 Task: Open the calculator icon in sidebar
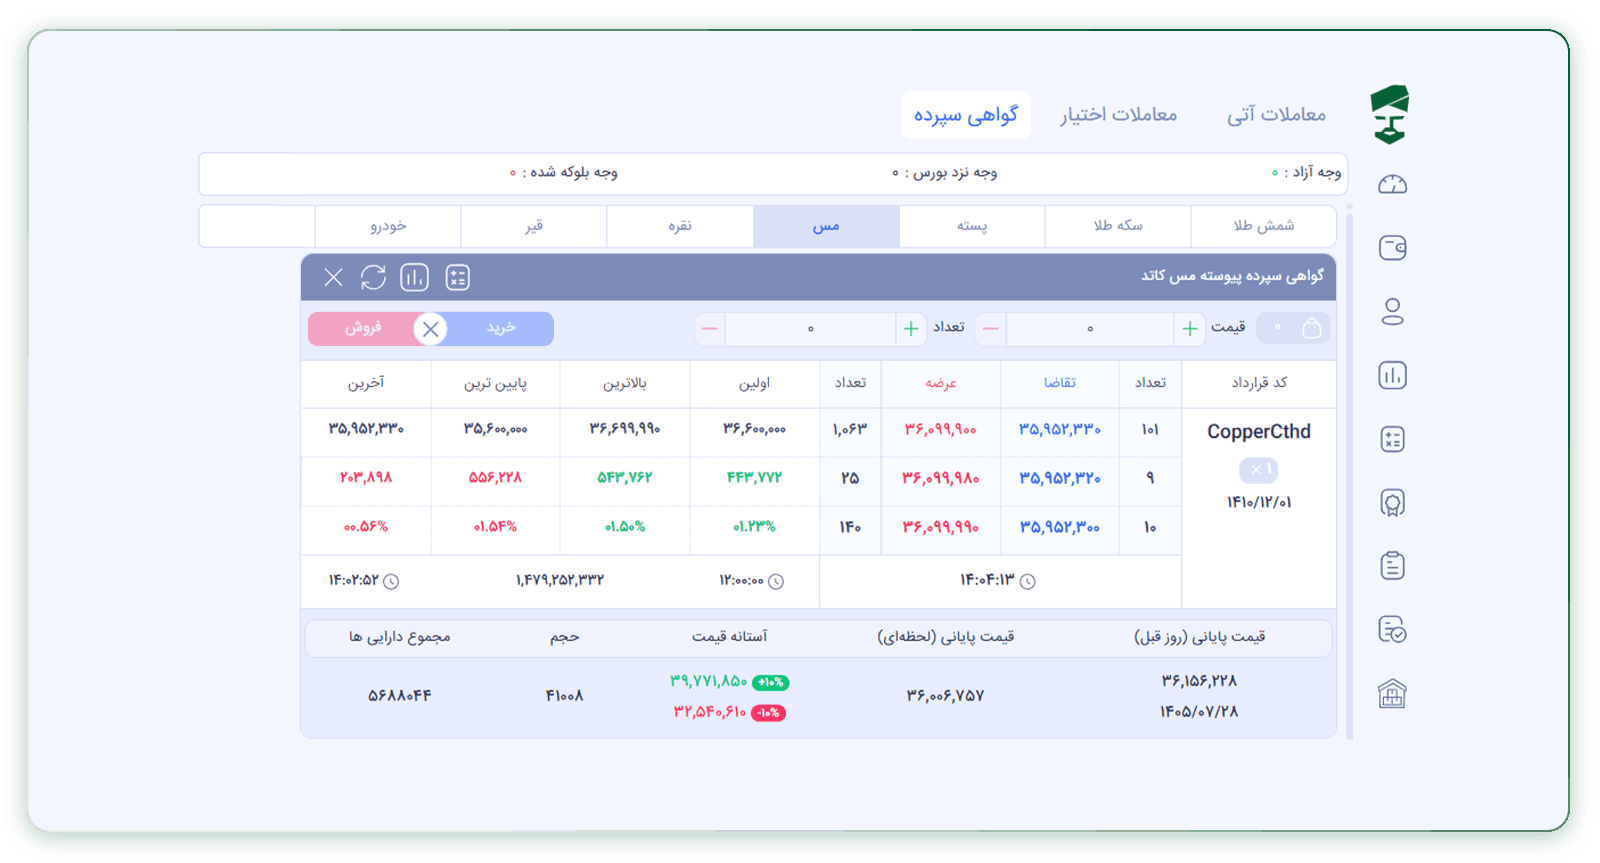(x=1392, y=439)
